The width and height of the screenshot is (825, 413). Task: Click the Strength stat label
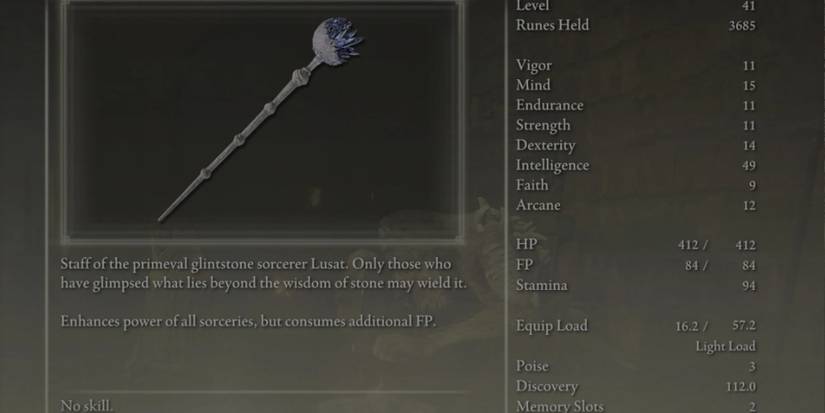[543, 125]
